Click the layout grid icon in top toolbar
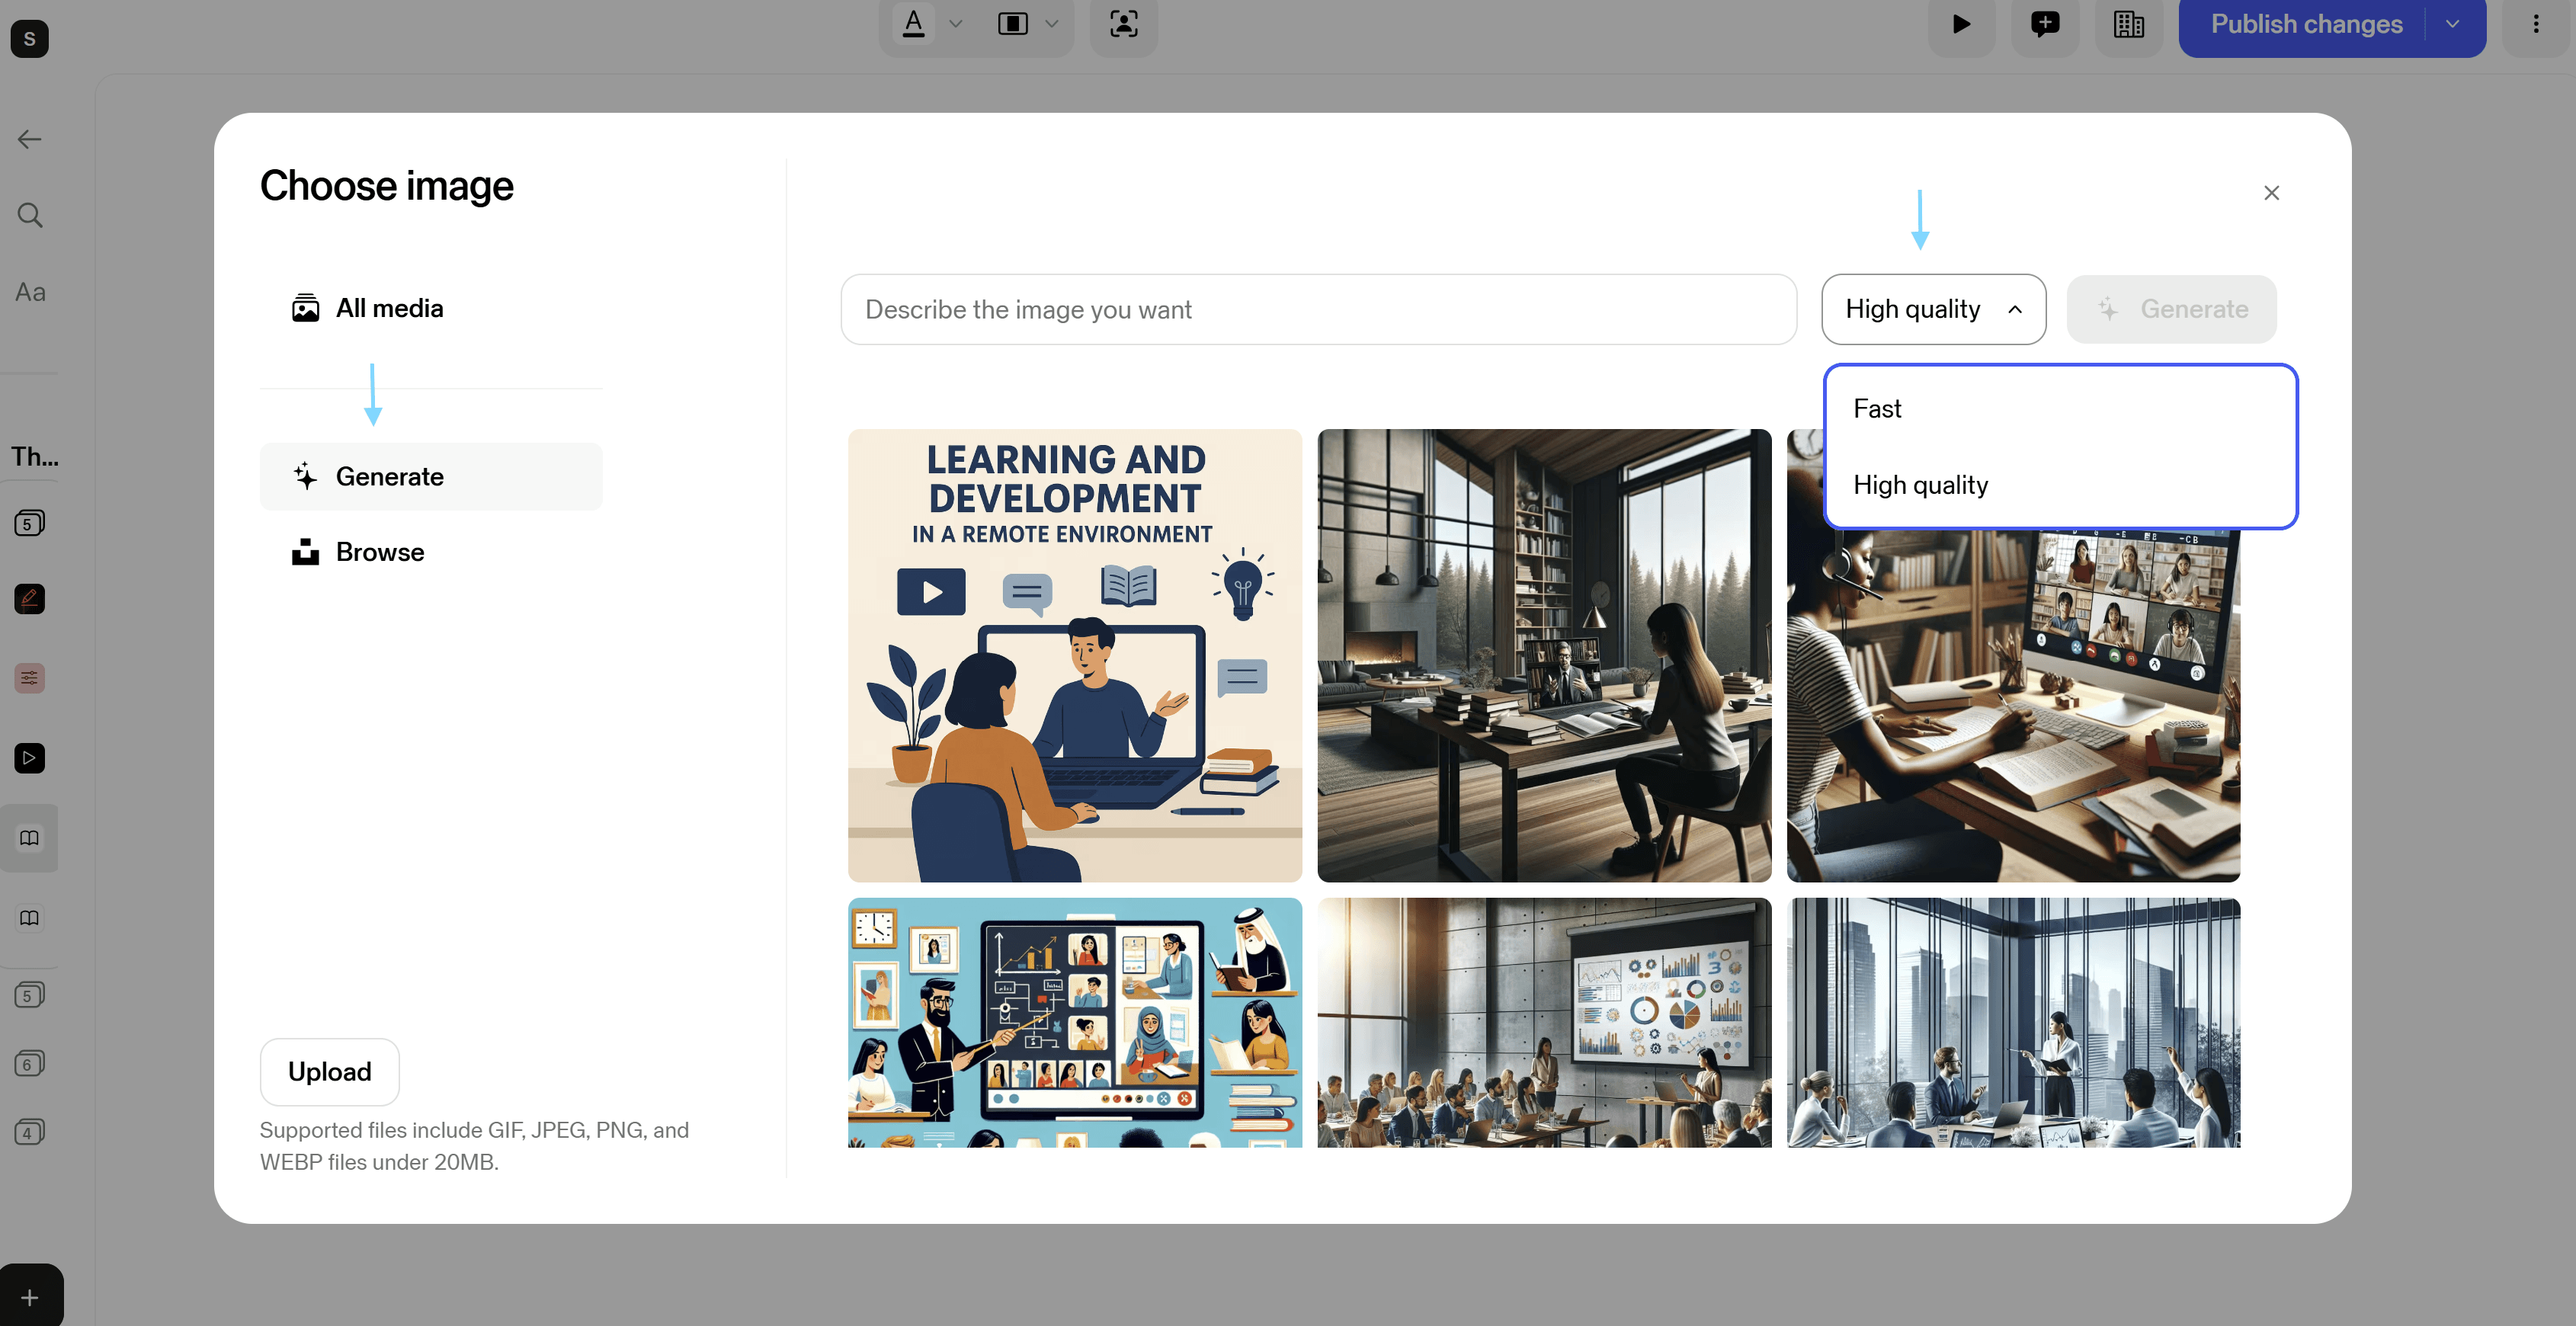 click(2128, 24)
